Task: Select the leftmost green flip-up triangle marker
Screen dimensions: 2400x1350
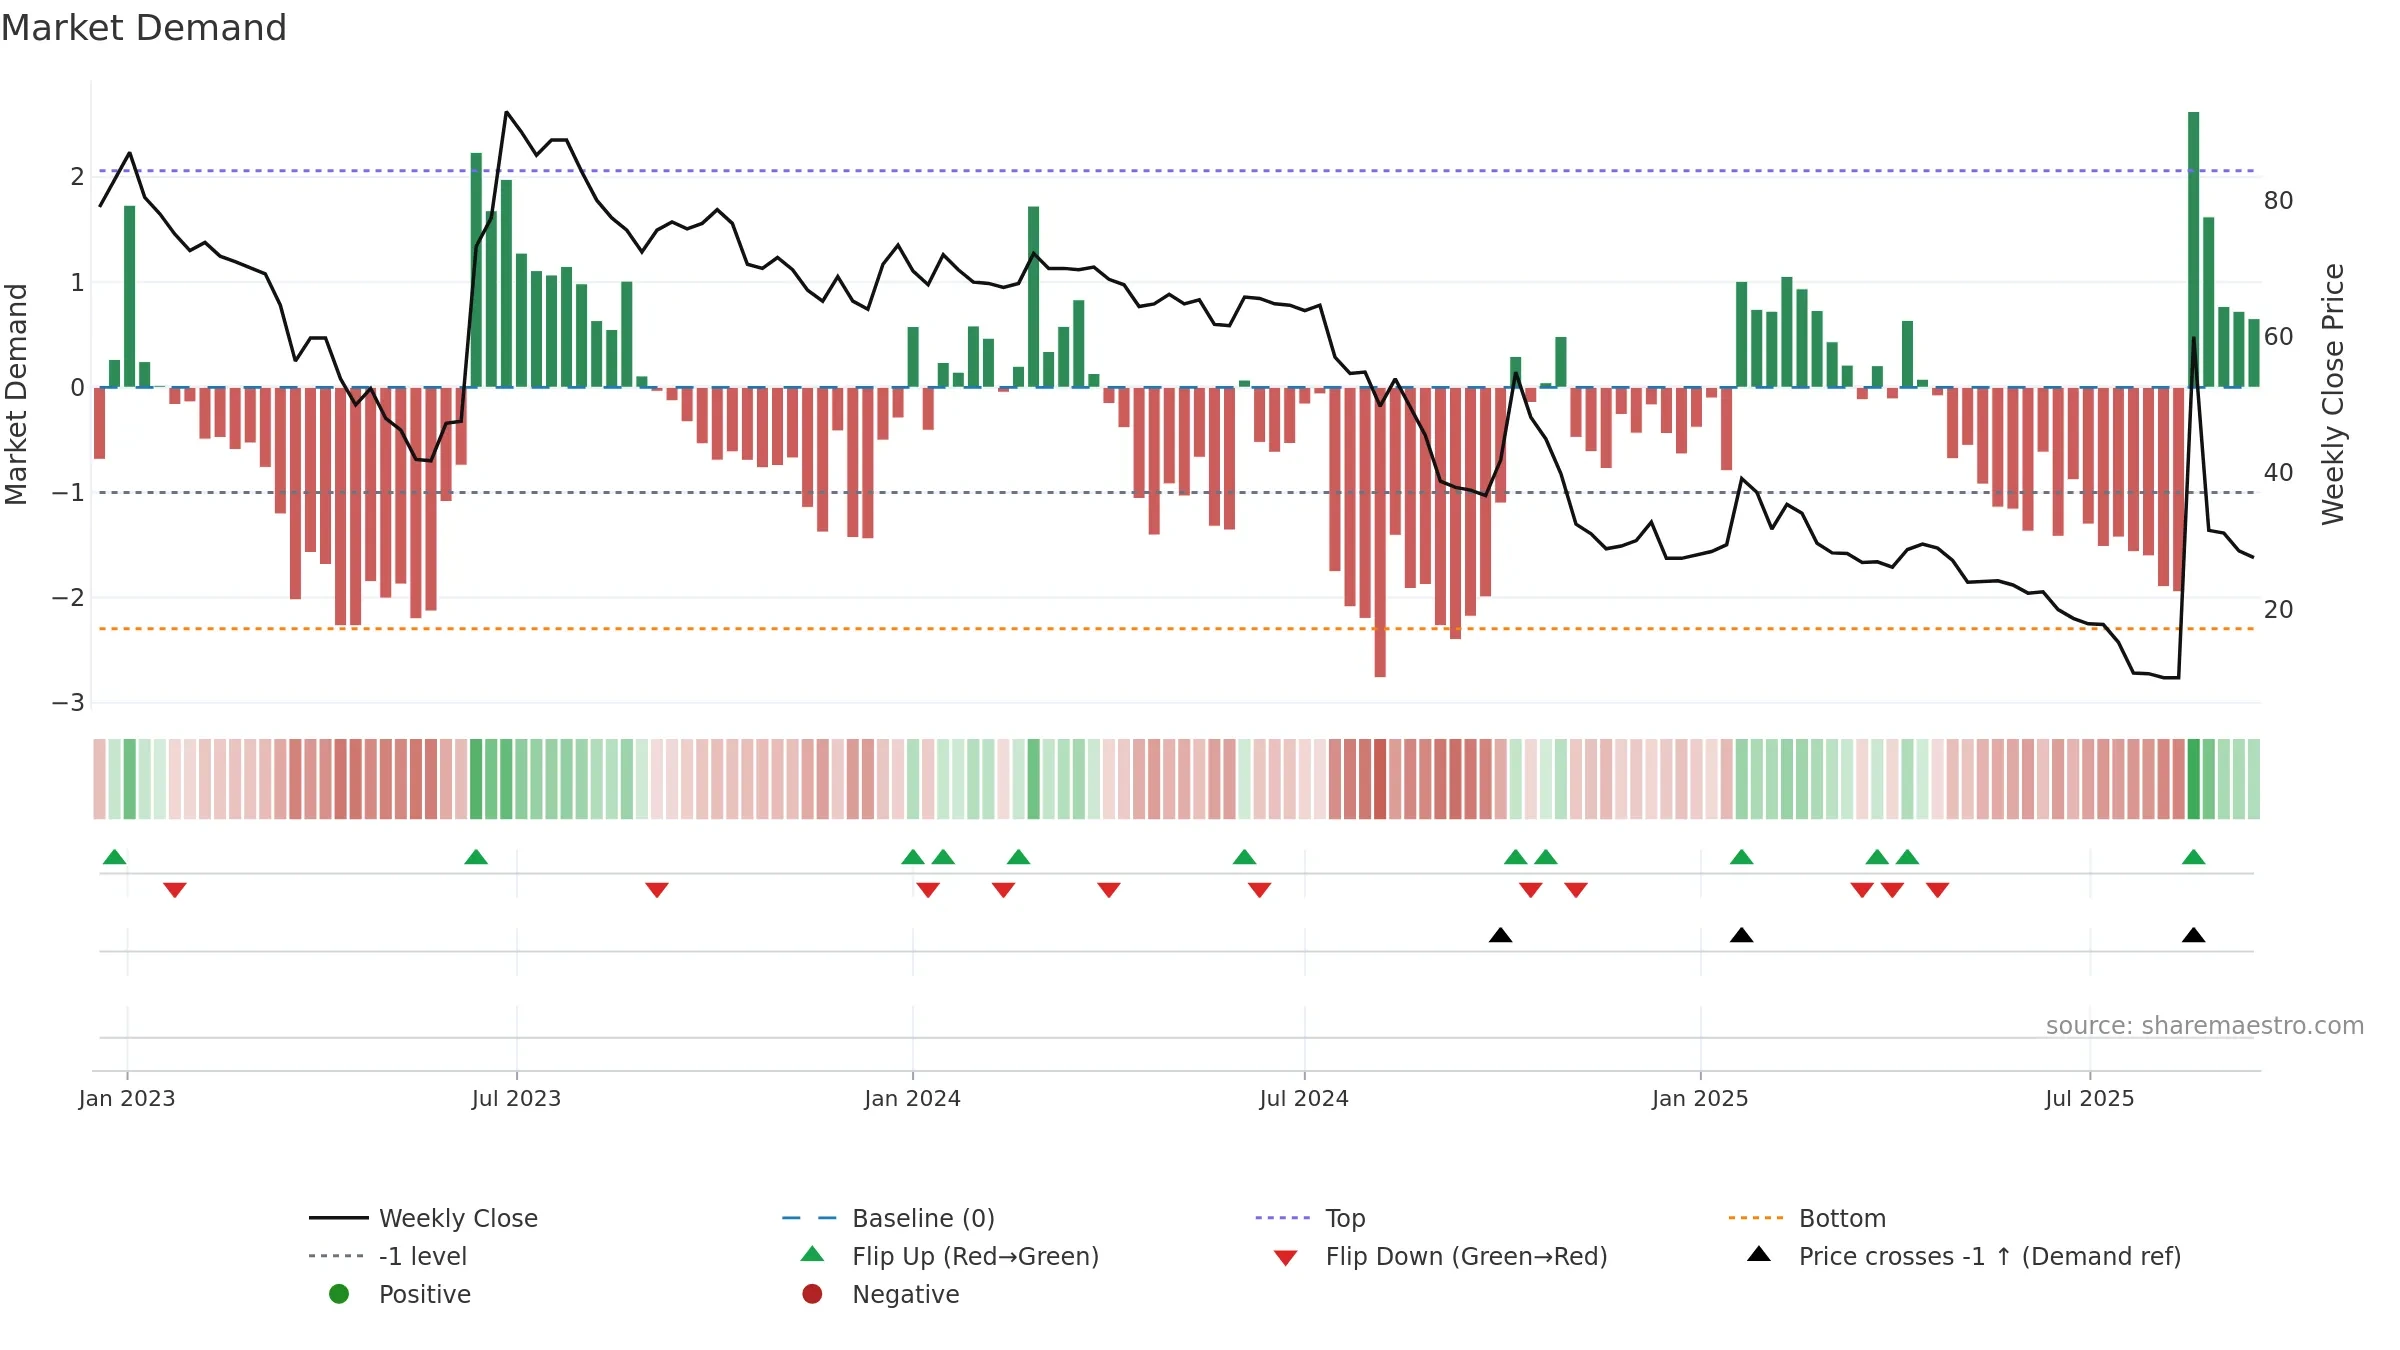Action: pos(115,857)
